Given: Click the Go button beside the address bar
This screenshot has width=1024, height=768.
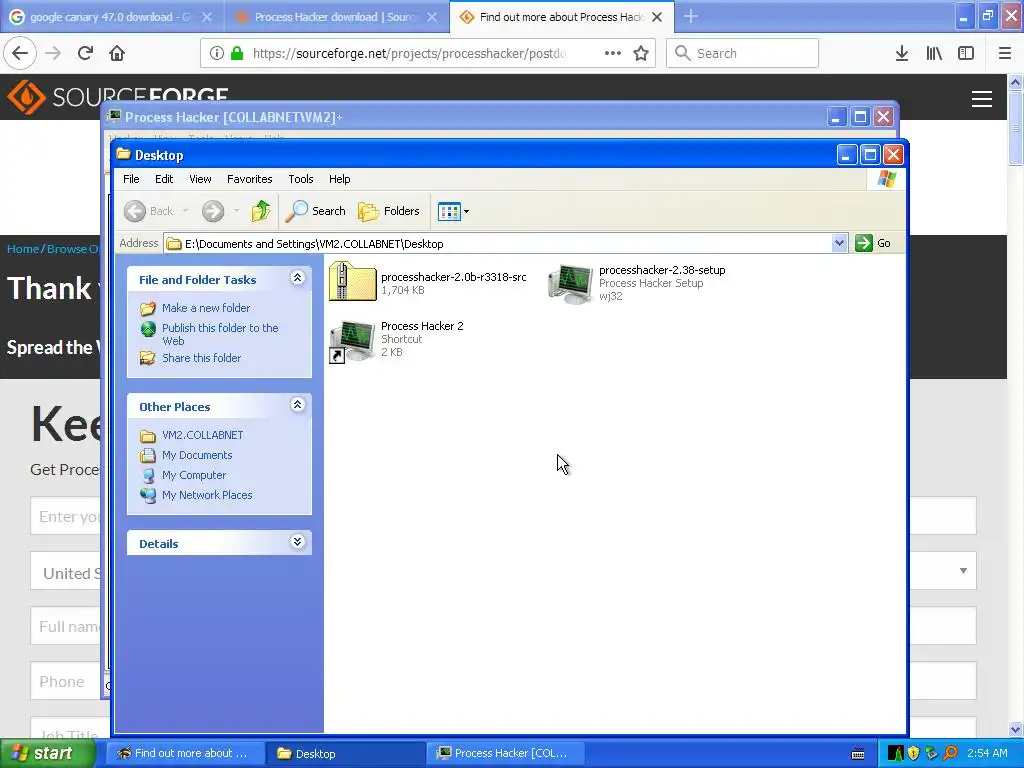Looking at the screenshot, I should [874, 243].
